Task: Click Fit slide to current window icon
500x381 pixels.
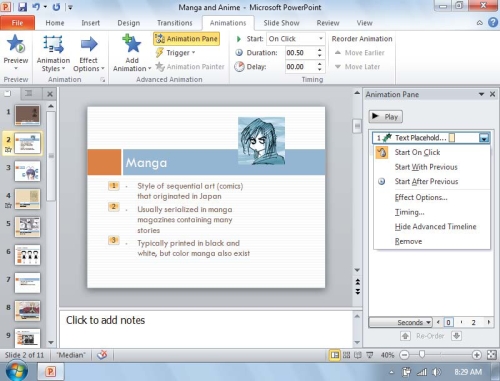Action: point(492,355)
